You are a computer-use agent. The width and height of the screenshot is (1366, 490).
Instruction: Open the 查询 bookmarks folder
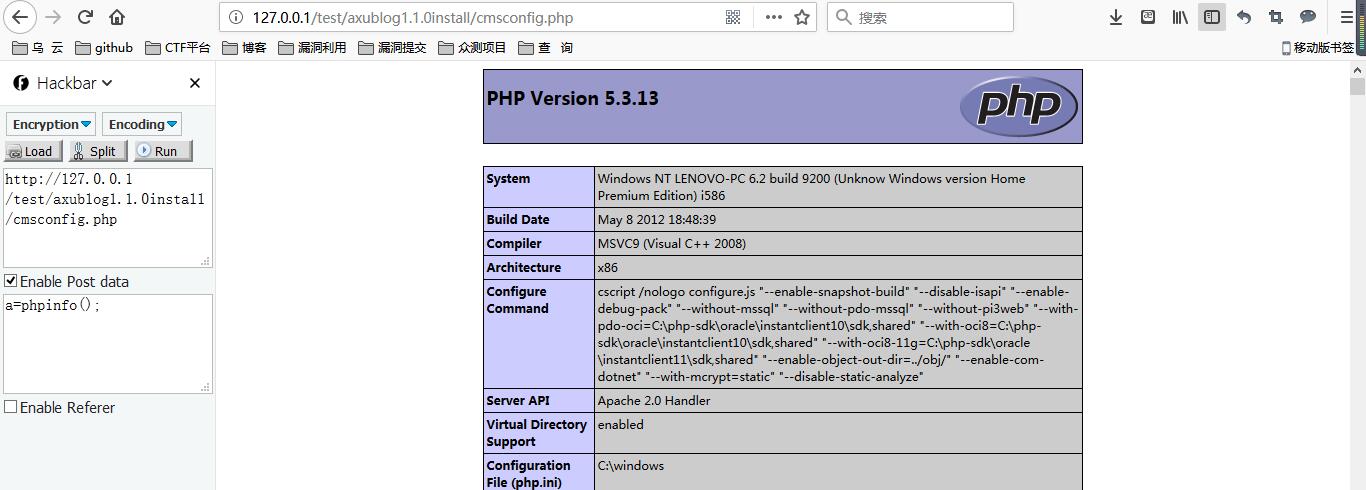point(545,47)
